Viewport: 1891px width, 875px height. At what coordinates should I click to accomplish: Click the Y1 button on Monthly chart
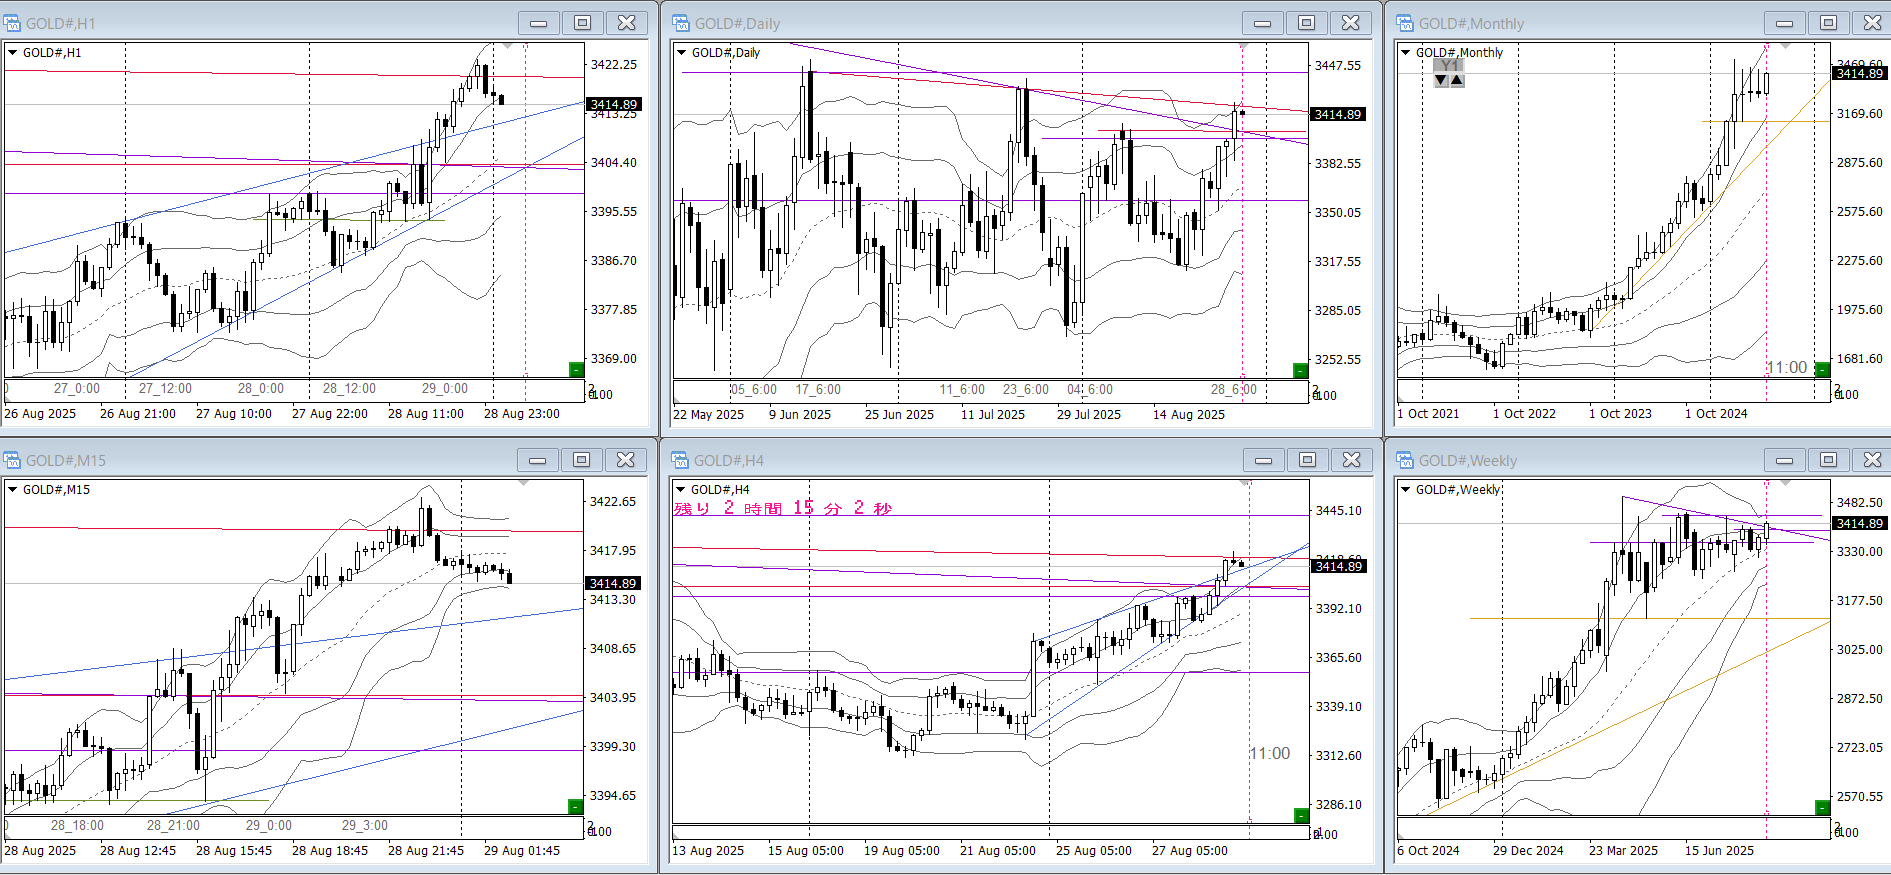click(x=1449, y=65)
